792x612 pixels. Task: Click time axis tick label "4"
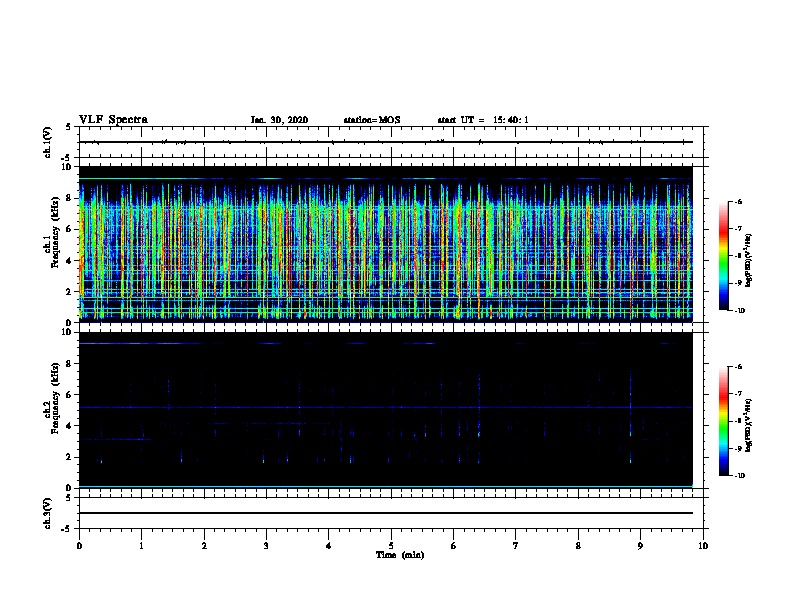329,546
